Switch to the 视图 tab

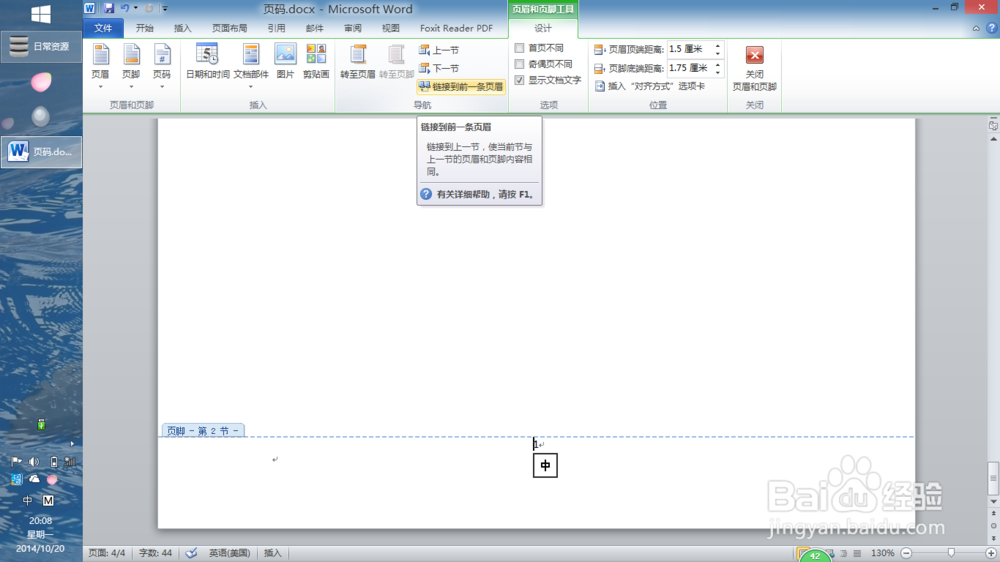pos(390,28)
